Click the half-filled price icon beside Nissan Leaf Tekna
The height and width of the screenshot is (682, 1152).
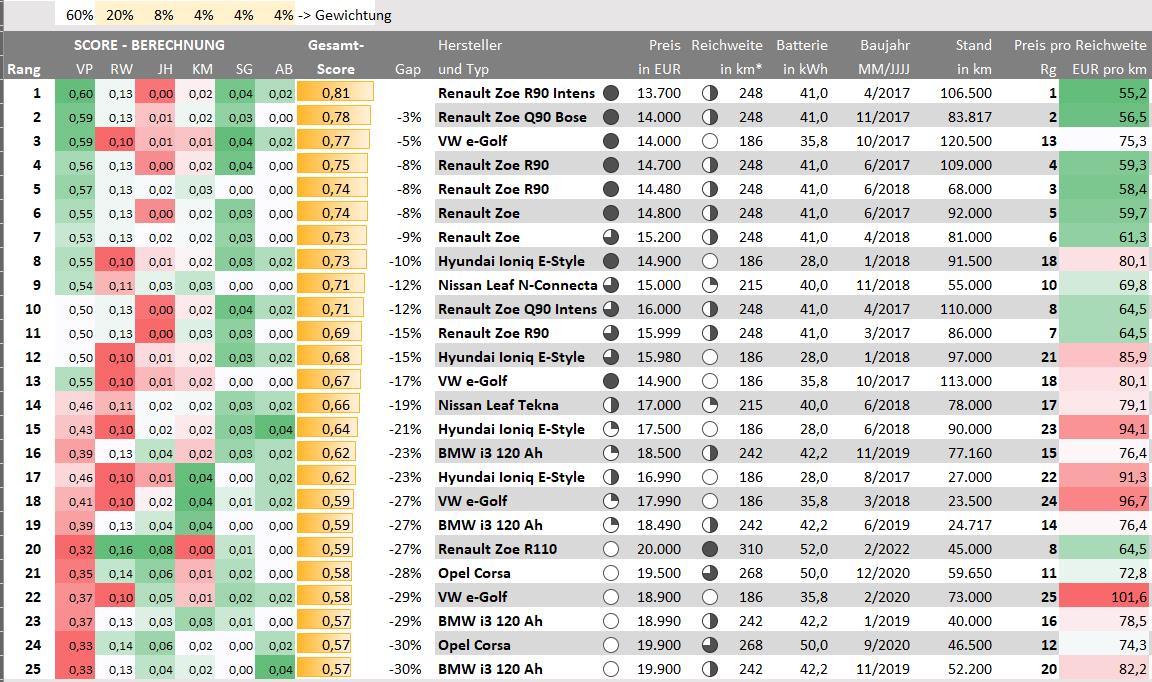click(611, 405)
